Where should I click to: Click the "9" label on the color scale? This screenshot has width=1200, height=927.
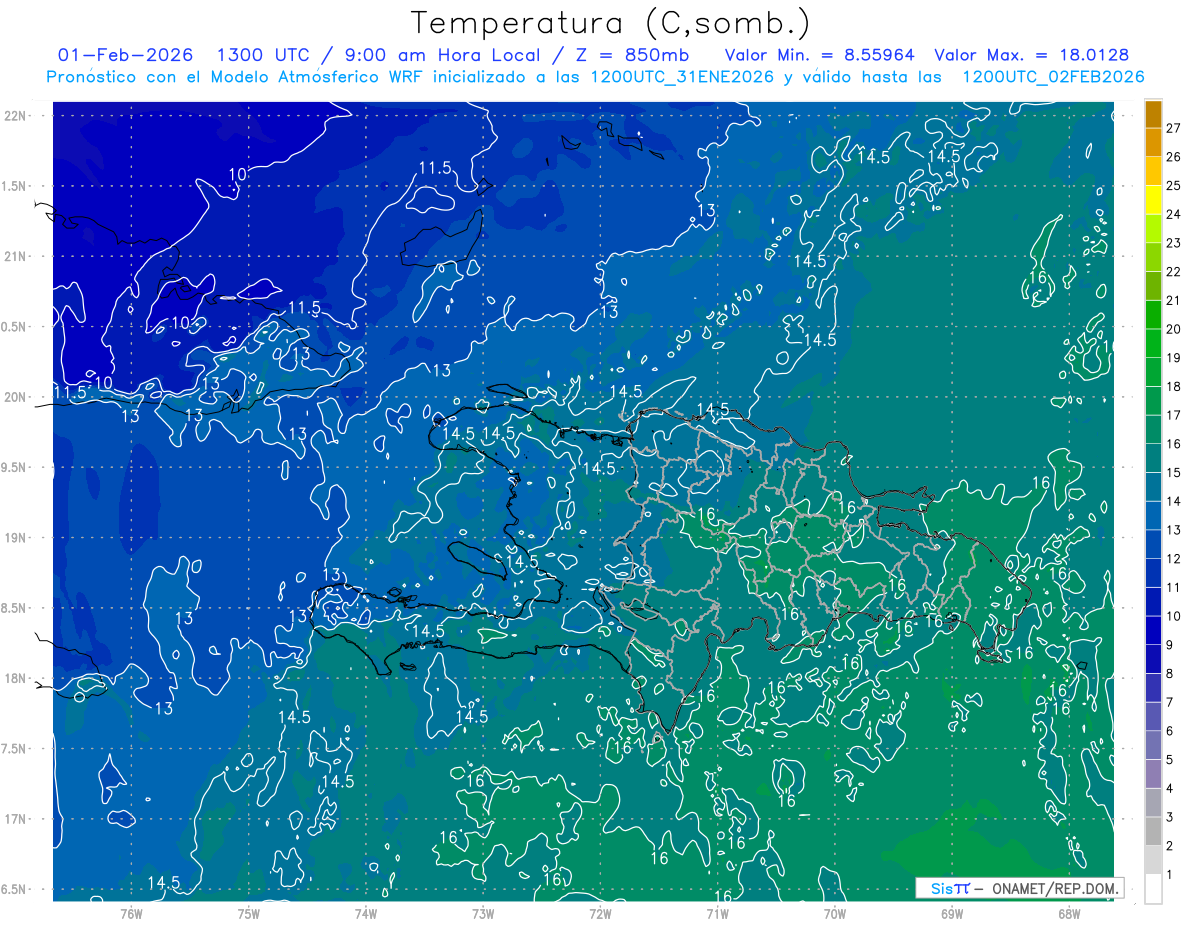coord(1170,646)
